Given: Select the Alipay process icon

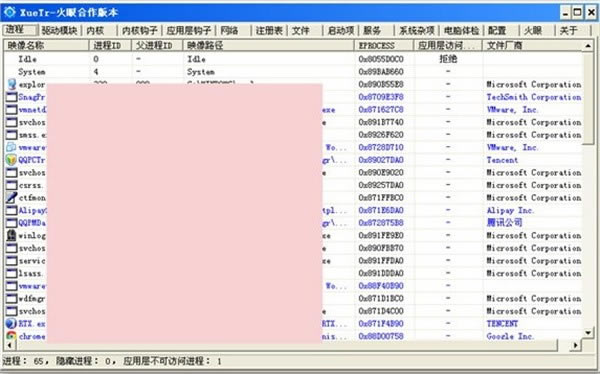Looking at the screenshot, I should 11,210.
